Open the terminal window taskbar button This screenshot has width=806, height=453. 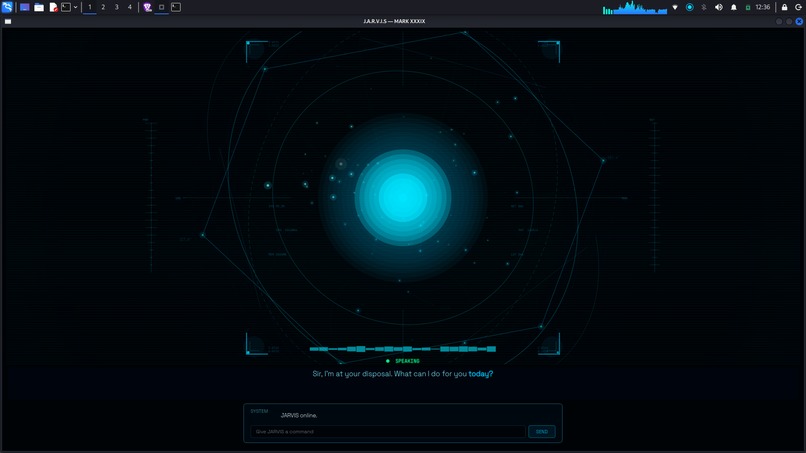click(x=176, y=7)
